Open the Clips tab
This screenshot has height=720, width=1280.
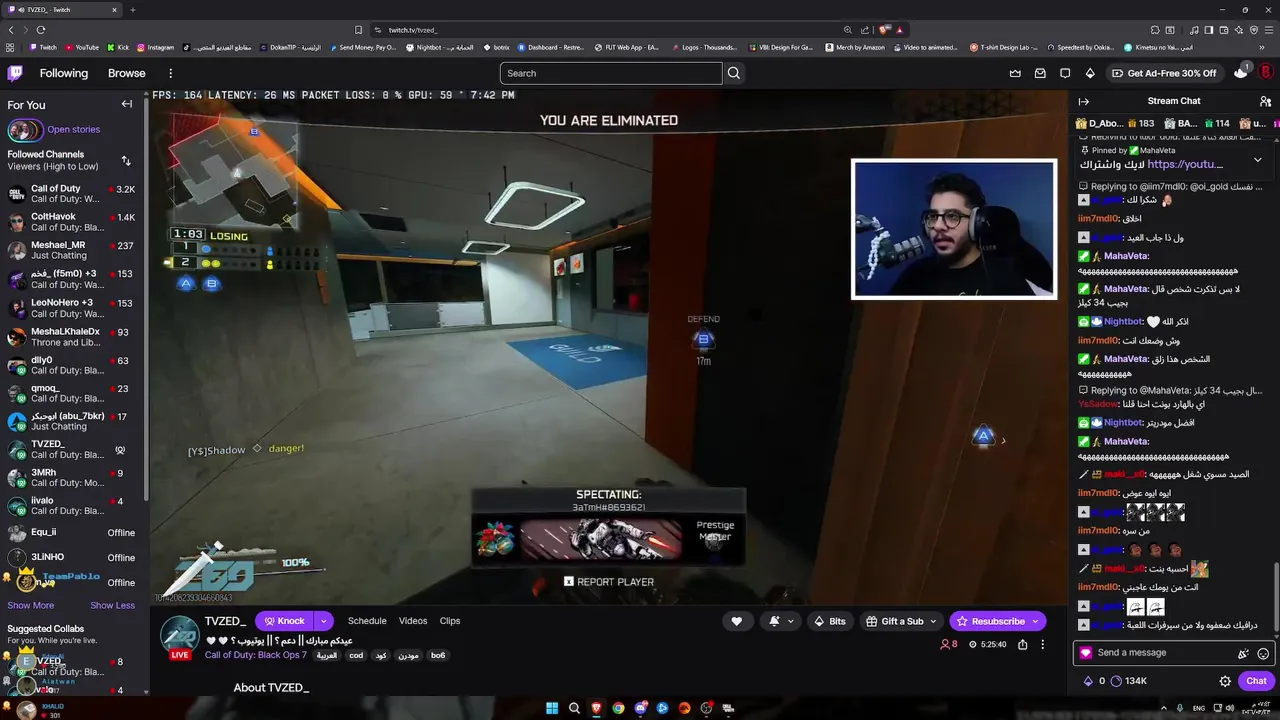coord(450,621)
